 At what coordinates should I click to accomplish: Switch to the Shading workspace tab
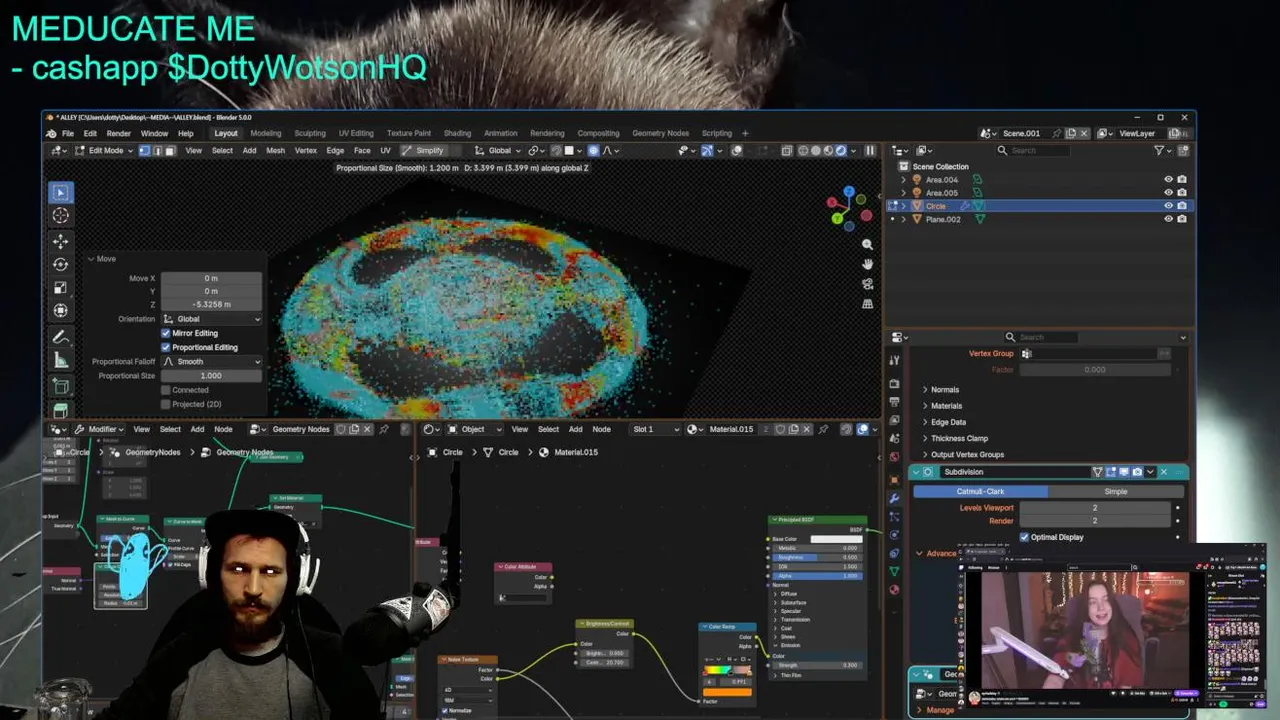point(457,133)
